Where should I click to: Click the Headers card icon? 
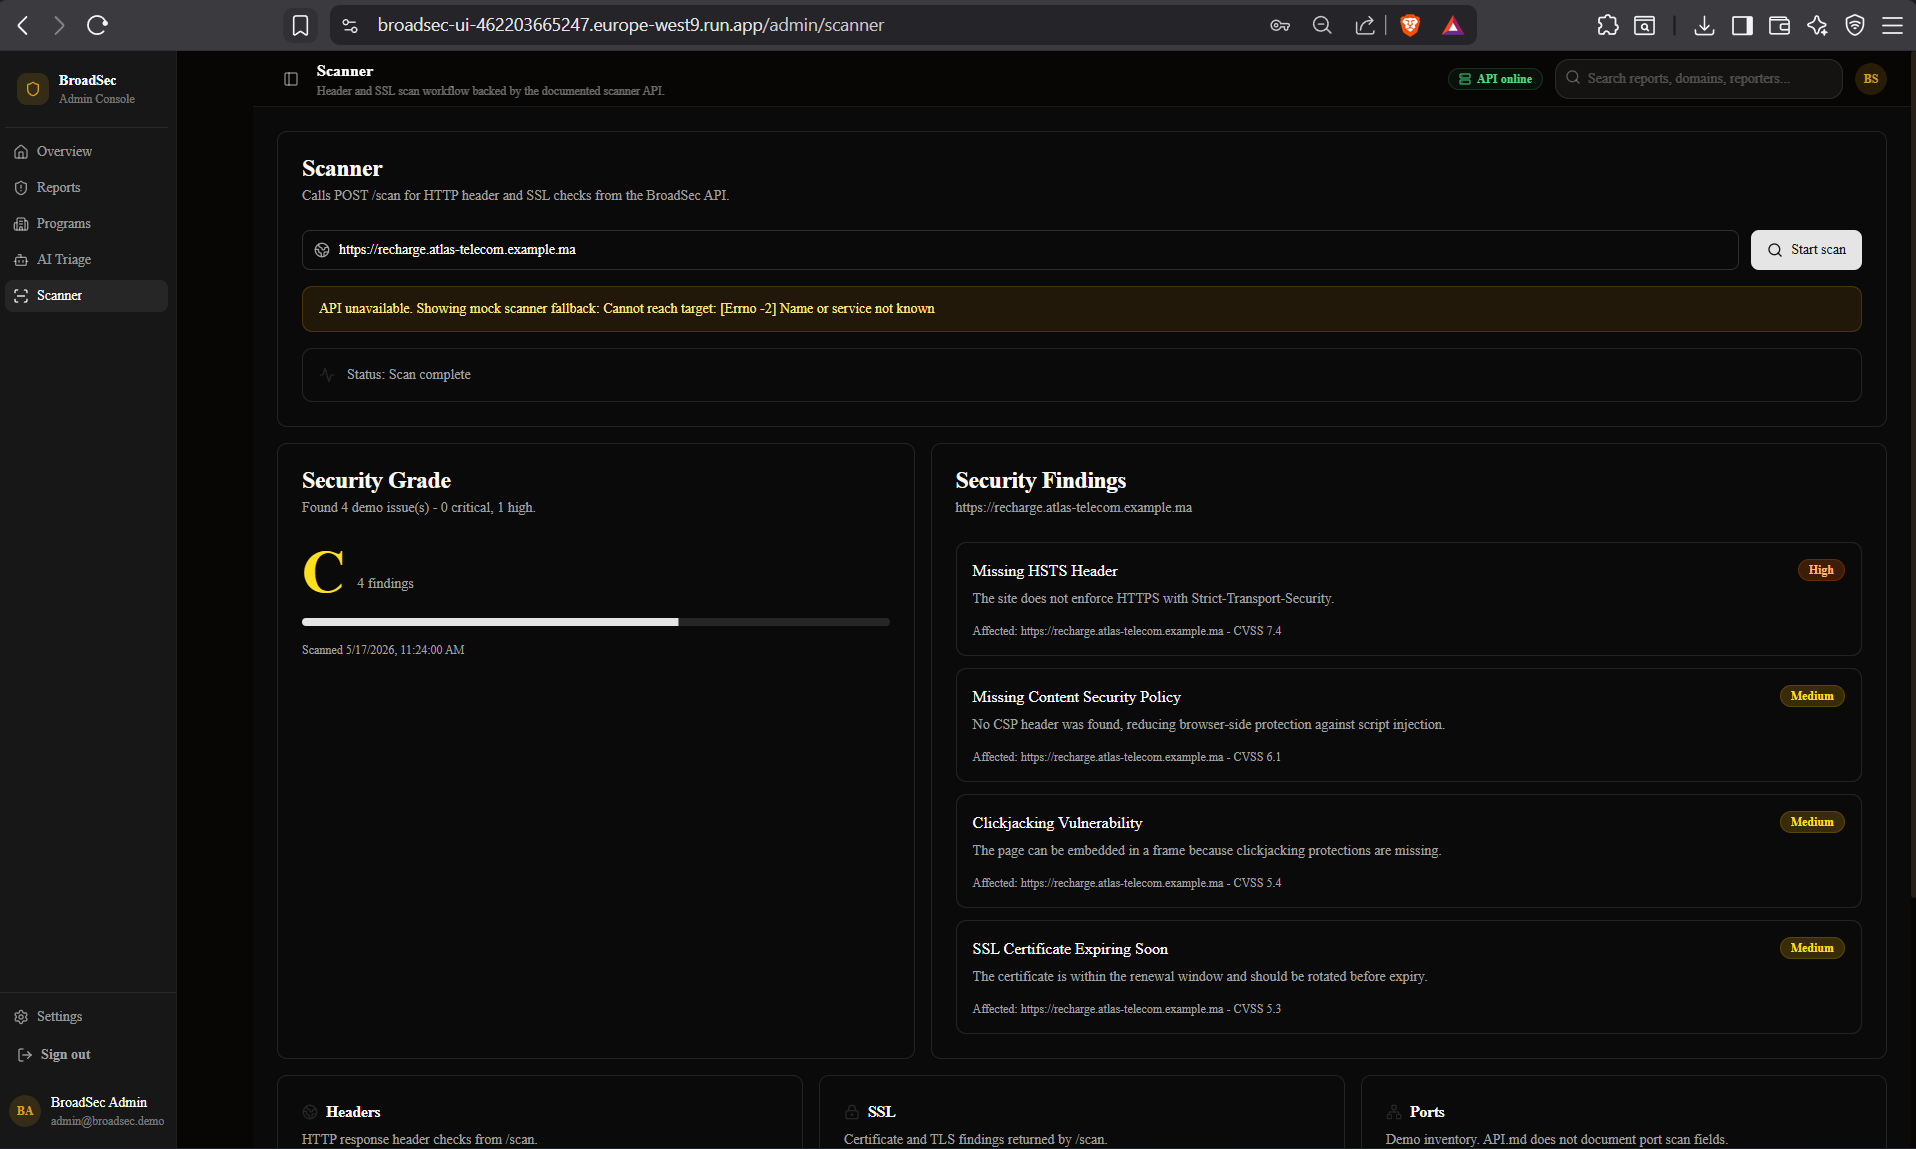310,1112
